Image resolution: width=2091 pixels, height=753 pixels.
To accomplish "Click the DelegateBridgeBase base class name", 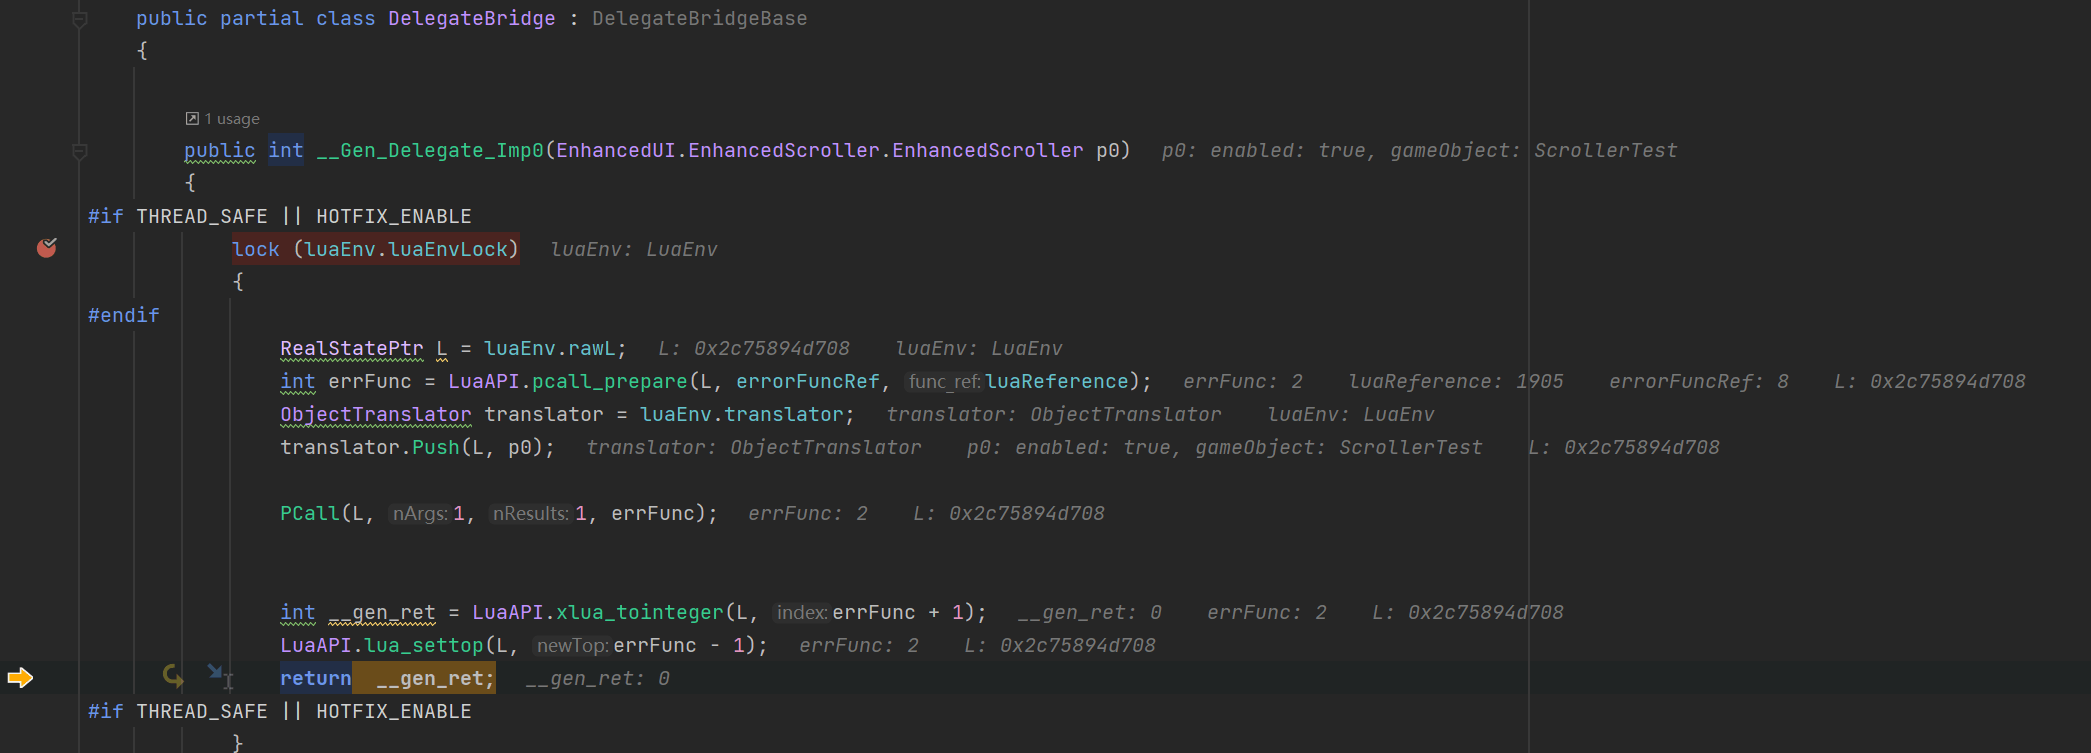I will (699, 18).
